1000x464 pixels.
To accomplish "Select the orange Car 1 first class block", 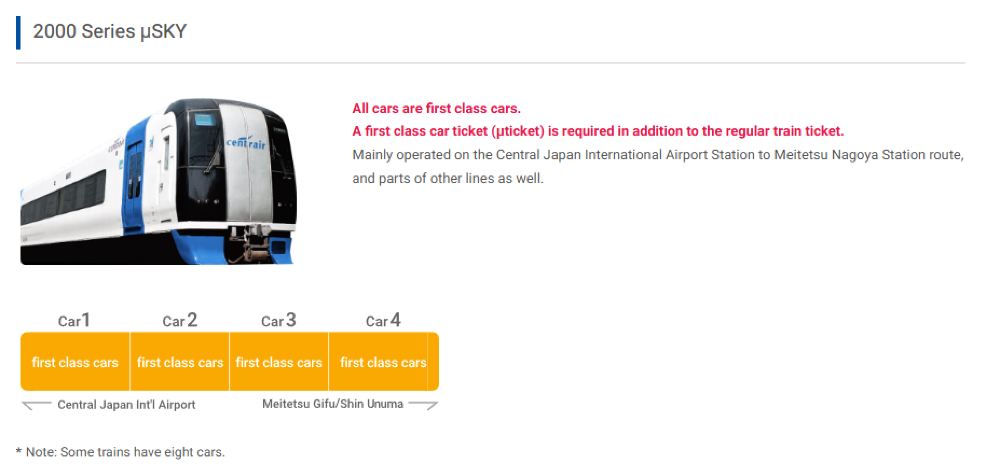I will [x=75, y=362].
